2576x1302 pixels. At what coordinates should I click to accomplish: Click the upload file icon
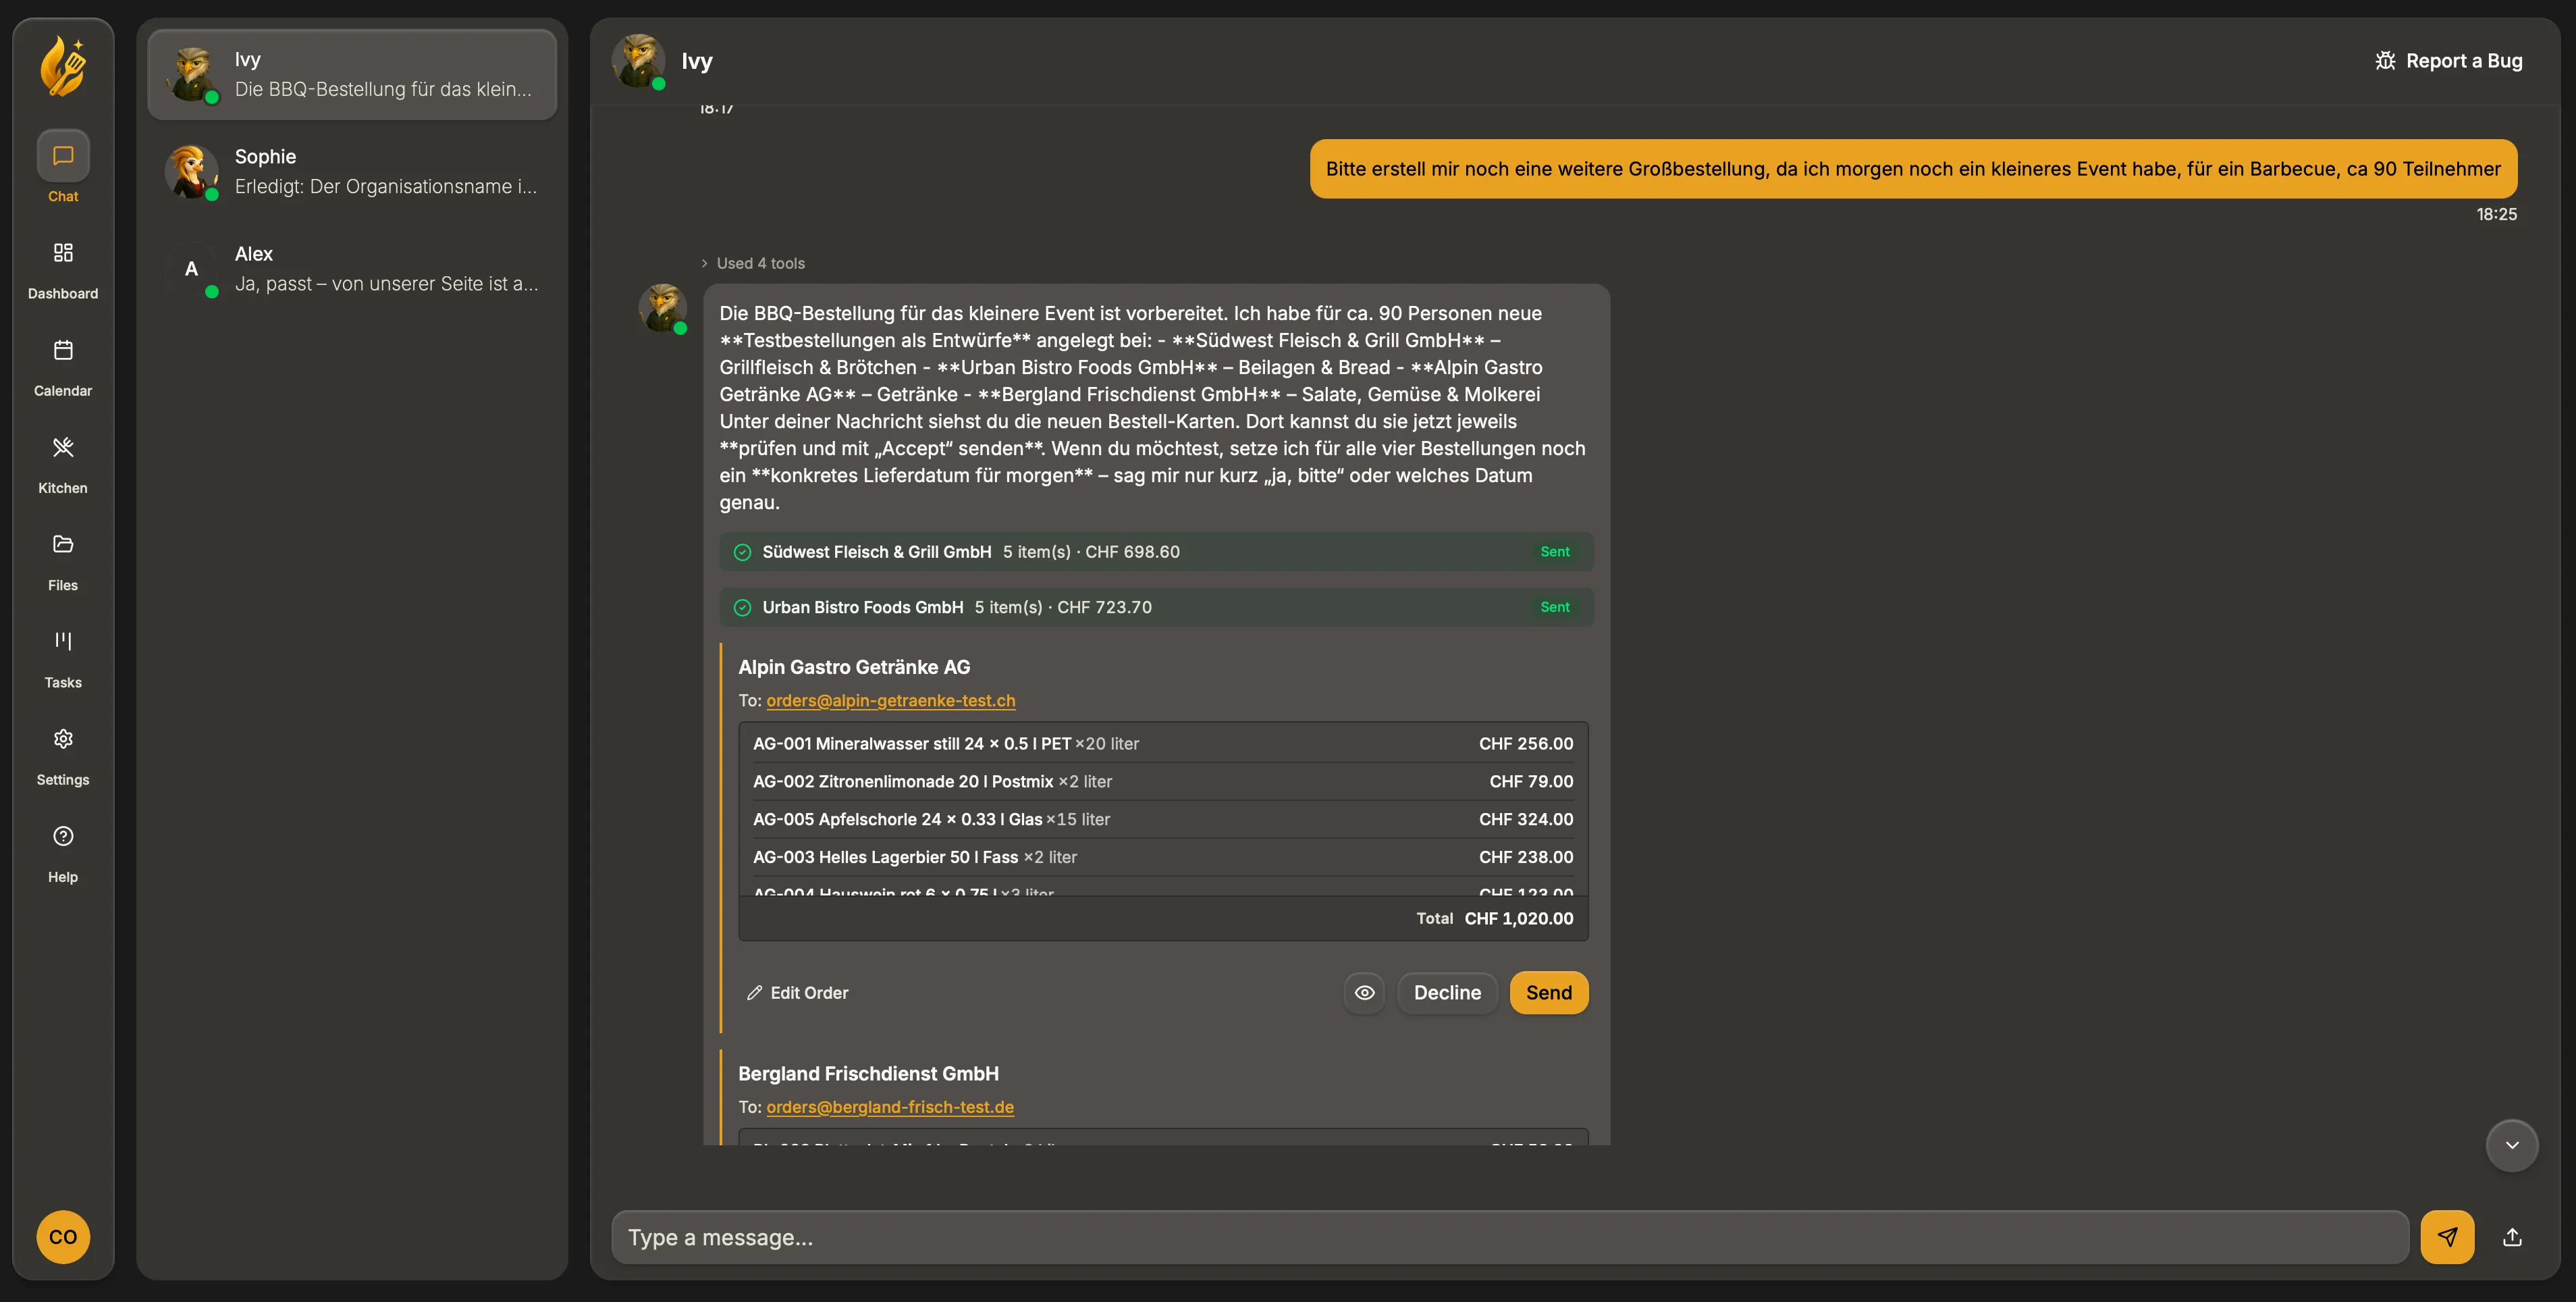tap(2512, 1237)
